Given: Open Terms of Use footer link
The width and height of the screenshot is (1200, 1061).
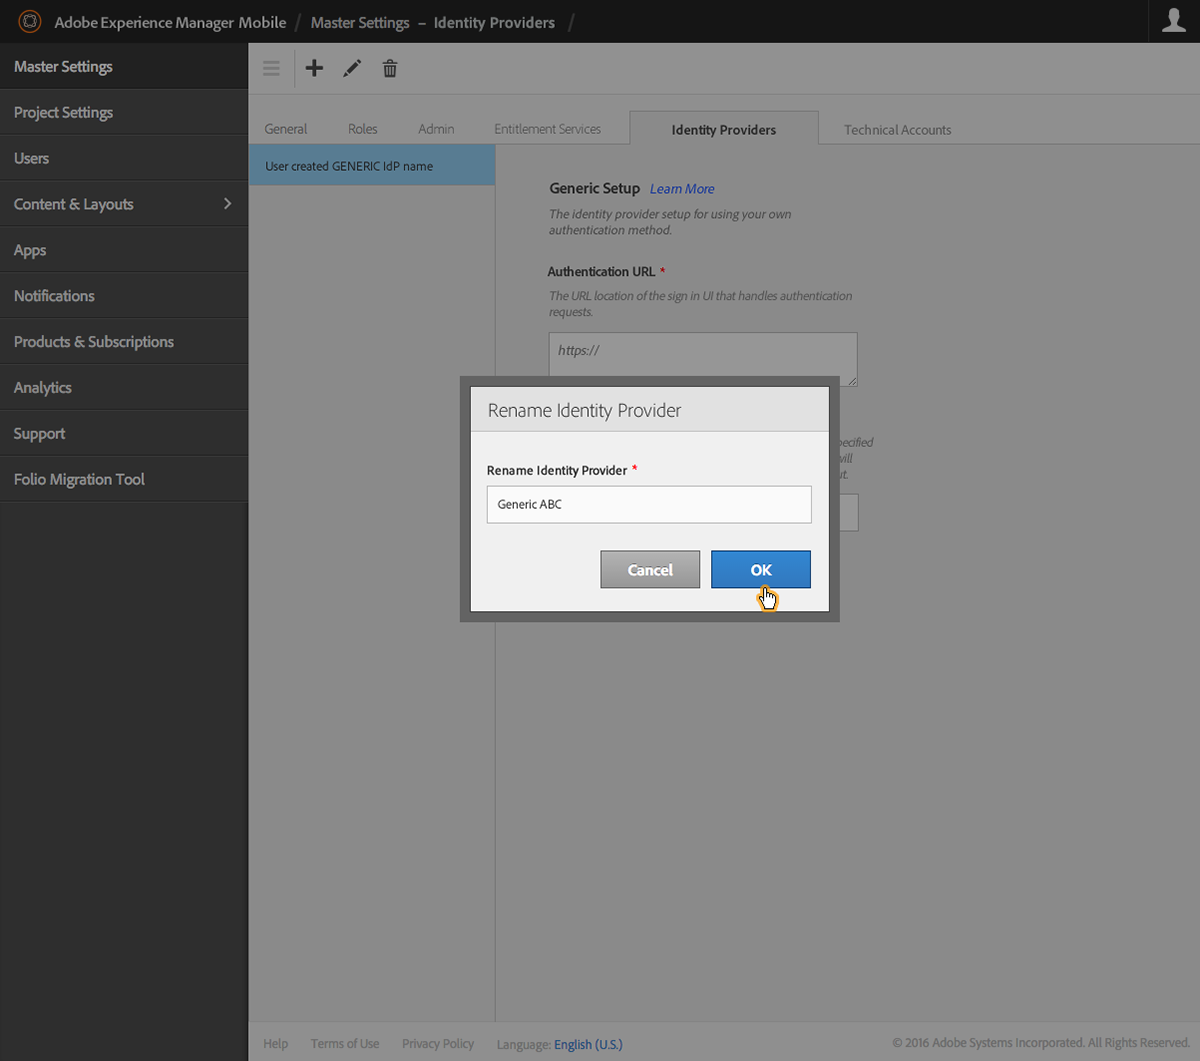Looking at the screenshot, I should [x=345, y=1044].
